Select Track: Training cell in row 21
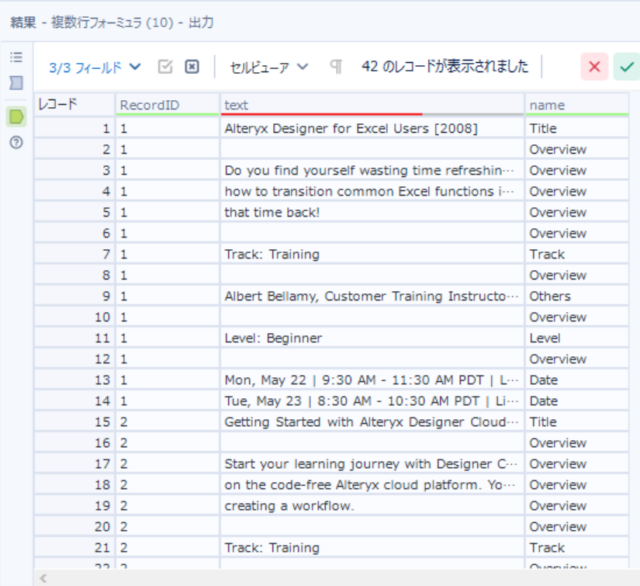This screenshot has height=586, width=640. pyautogui.click(x=372, y=548)
